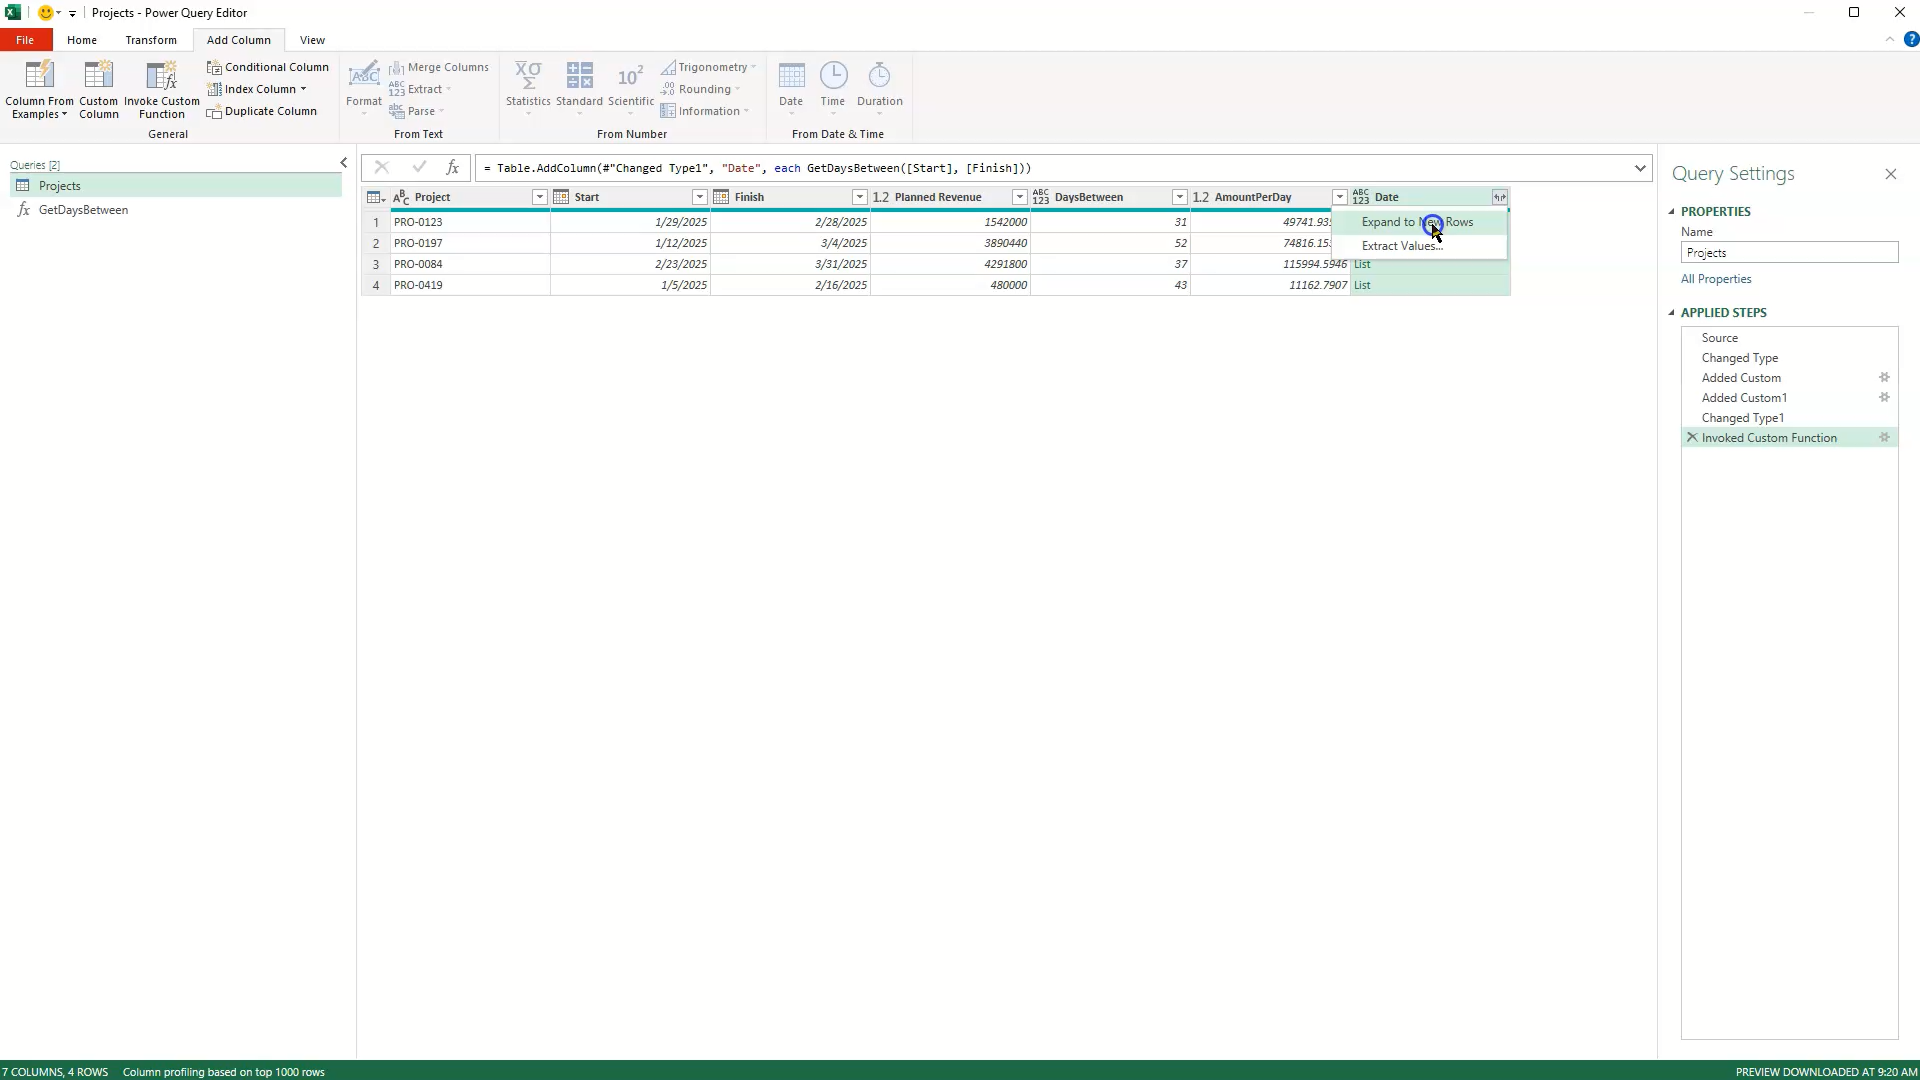Delete the Invoked Custom Function step
Screen dimensions: 1920x1080
1690,437
